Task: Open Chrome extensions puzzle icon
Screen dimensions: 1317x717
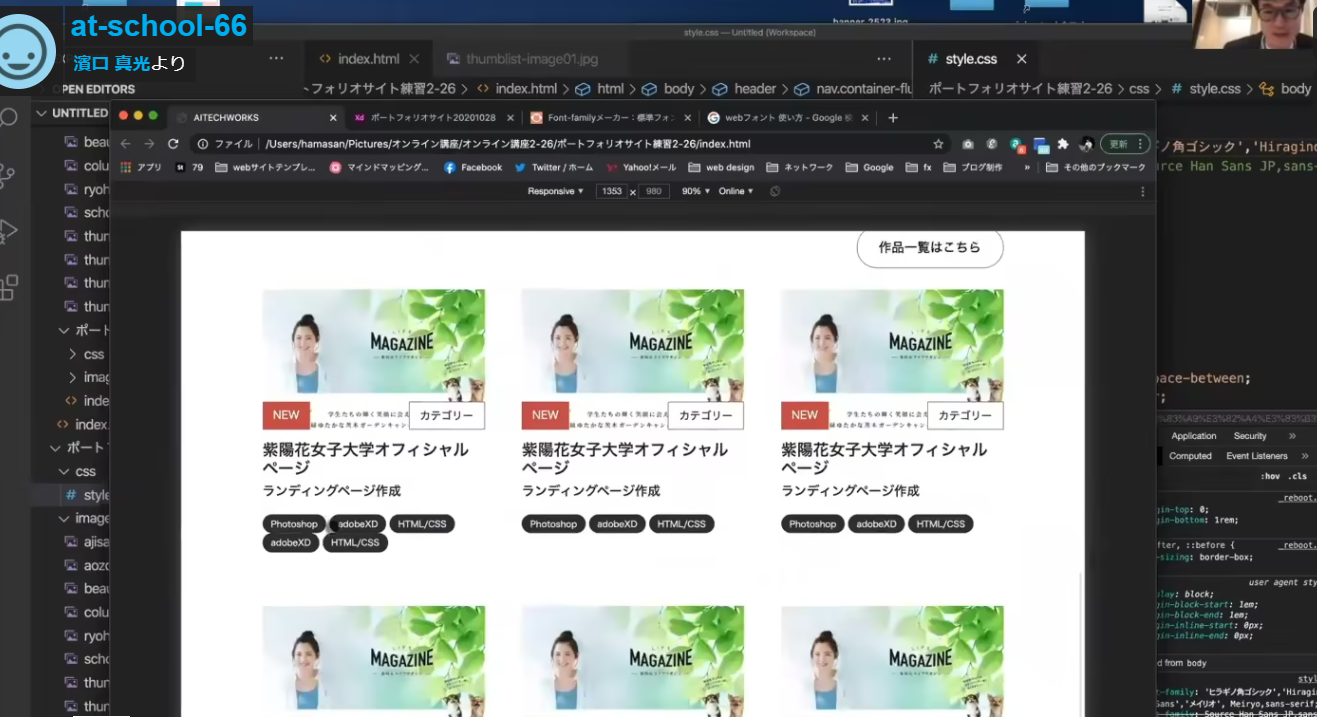Action: tap(1063, 144)
